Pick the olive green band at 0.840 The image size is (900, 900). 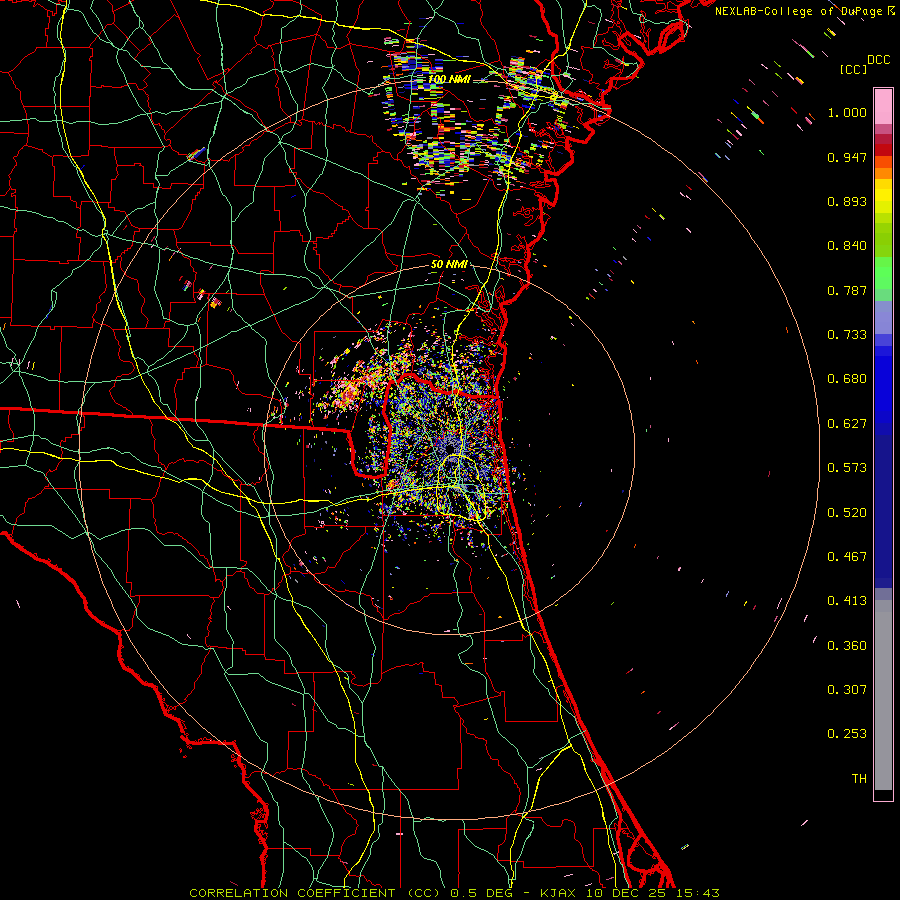pos(883,240)
